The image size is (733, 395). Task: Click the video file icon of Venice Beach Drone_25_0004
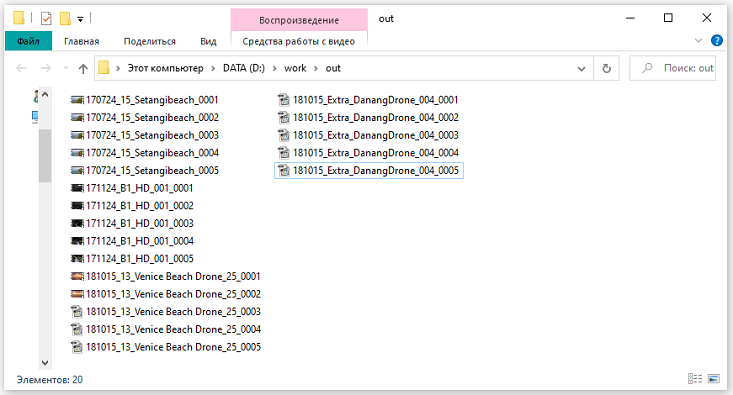tap(77, 330)
